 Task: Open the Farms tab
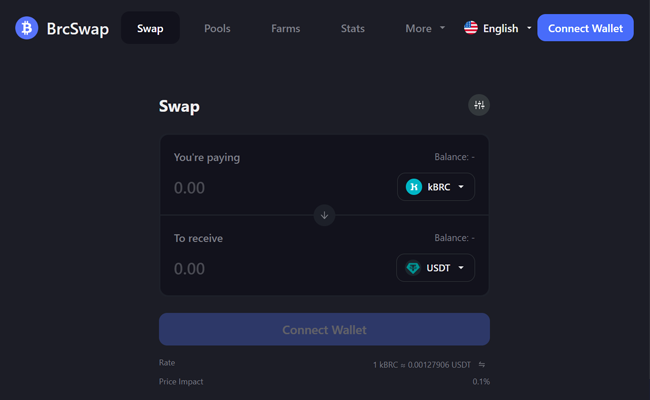click(x=286, y=28)
